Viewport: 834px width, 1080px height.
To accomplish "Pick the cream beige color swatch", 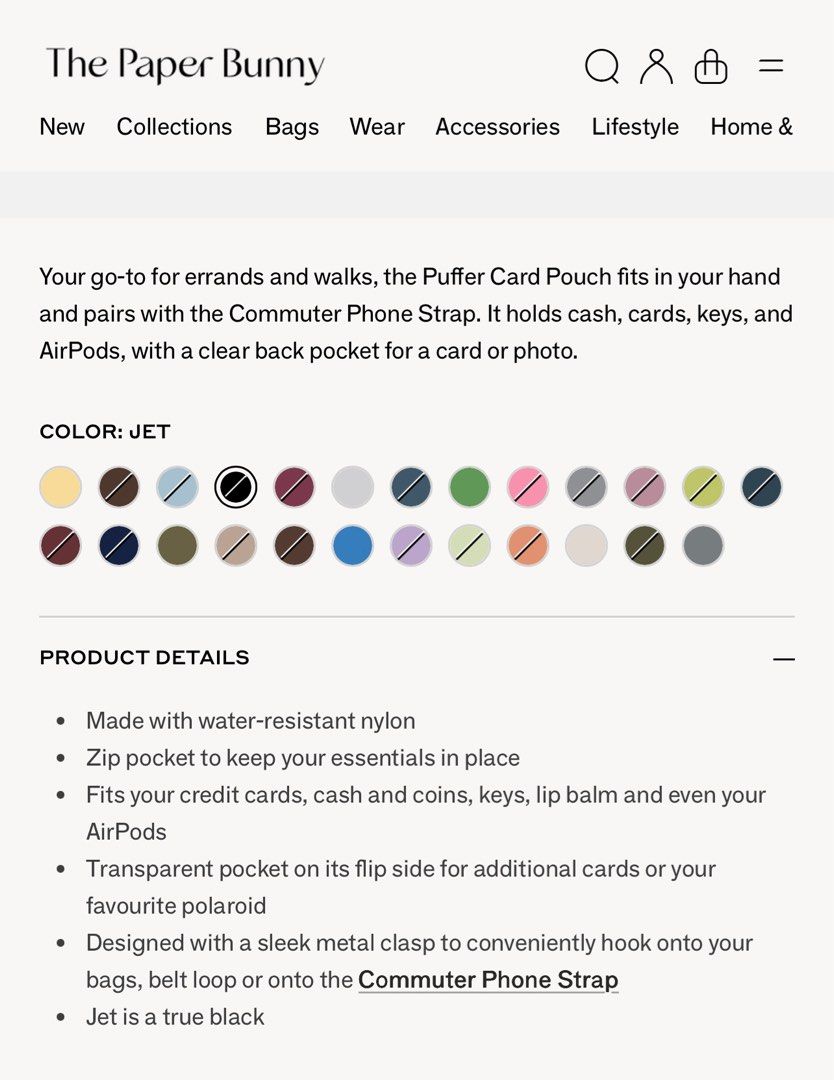I will point(586,546).
